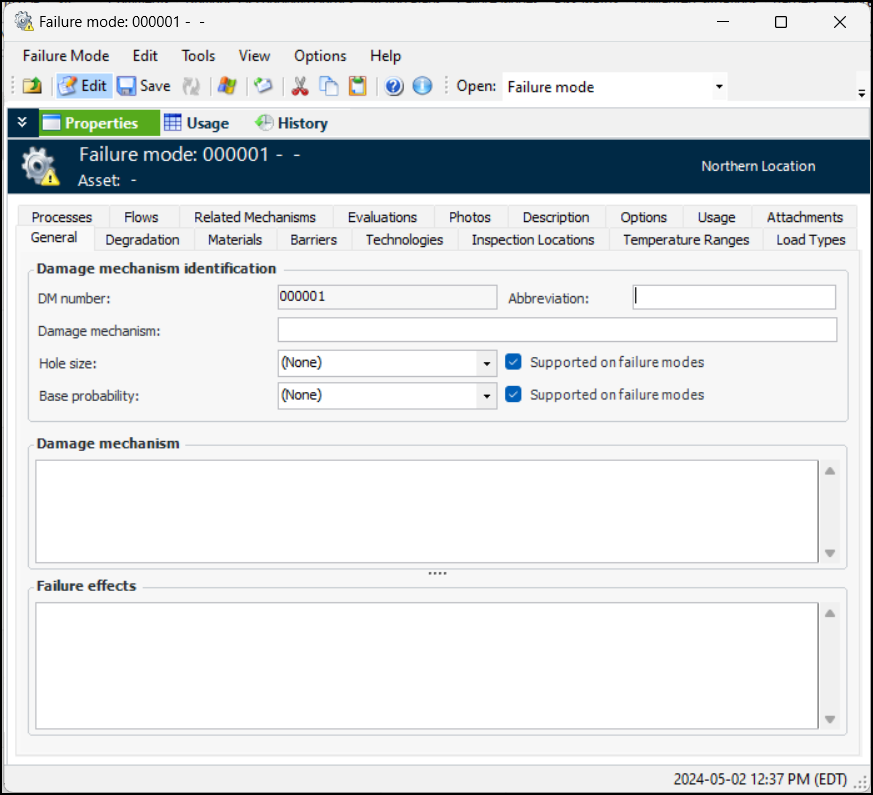Open the Usage view with grid icon

pyautogui.click(x=197, y=124)
